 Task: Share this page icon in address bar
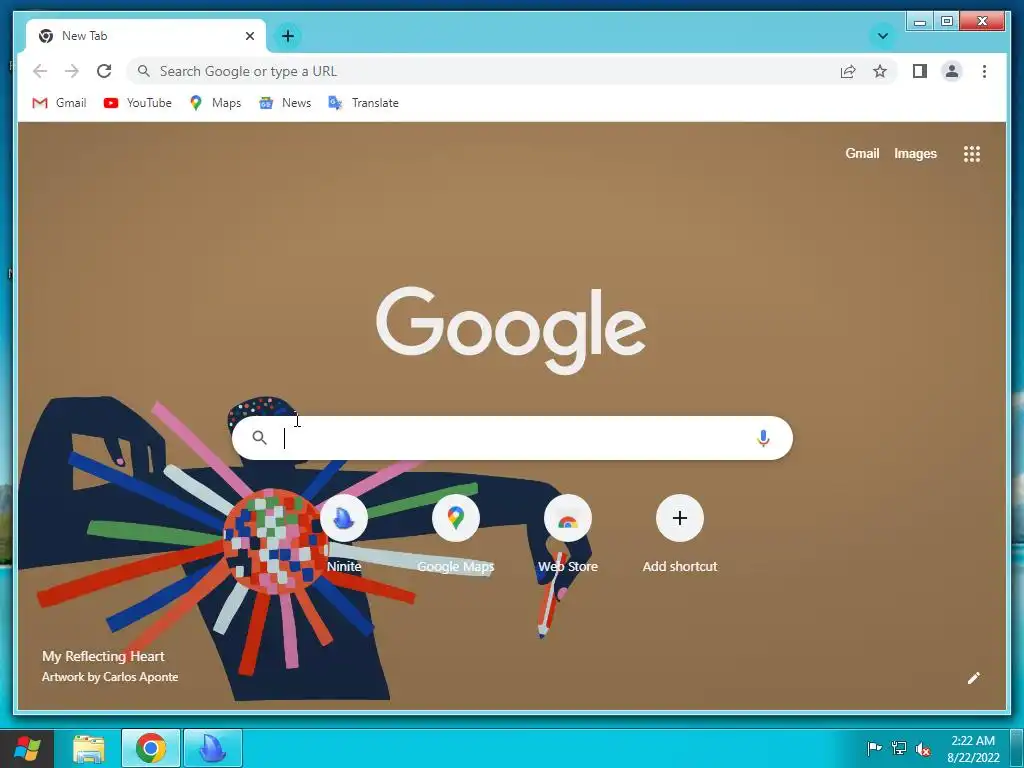pyautogui.click(x=848, y=71)
